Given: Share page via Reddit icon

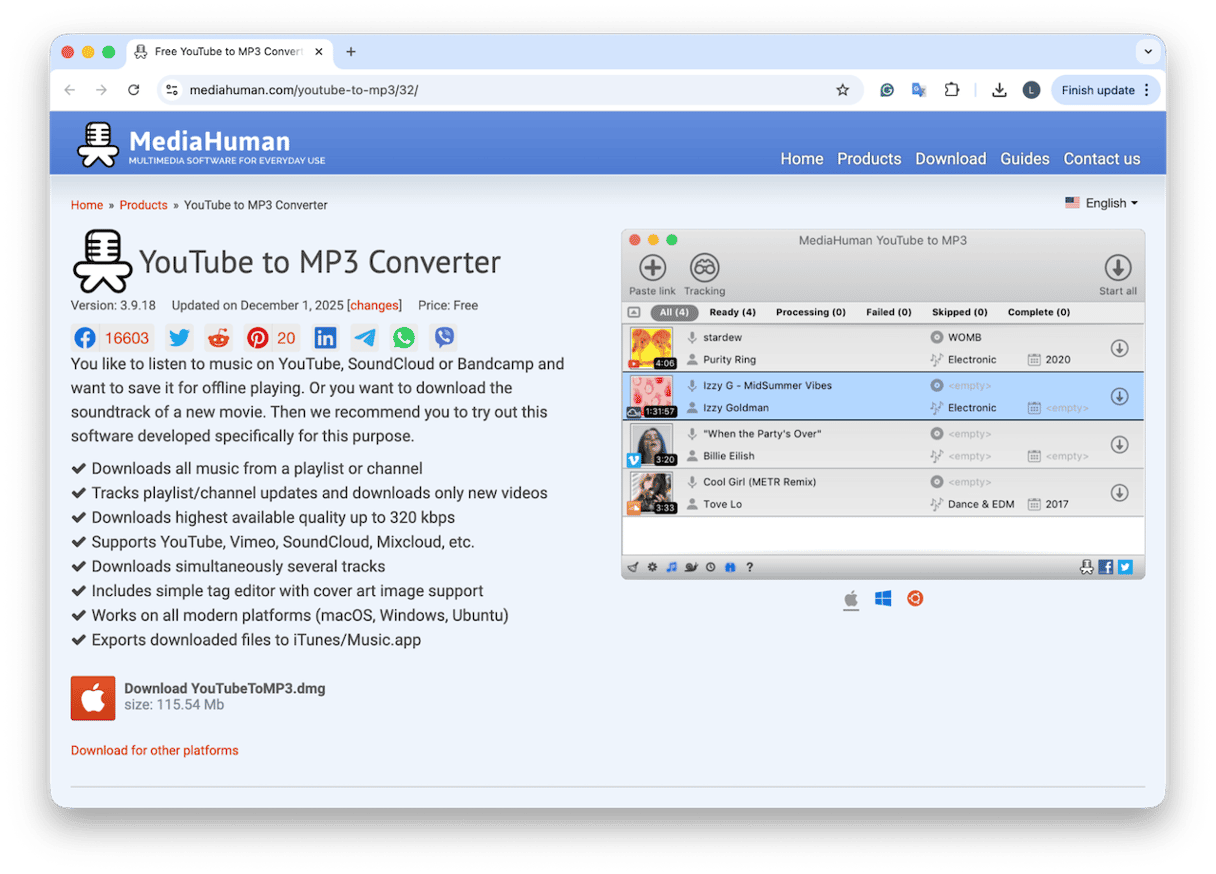Looking at the screenshot, I should [217, 338].
